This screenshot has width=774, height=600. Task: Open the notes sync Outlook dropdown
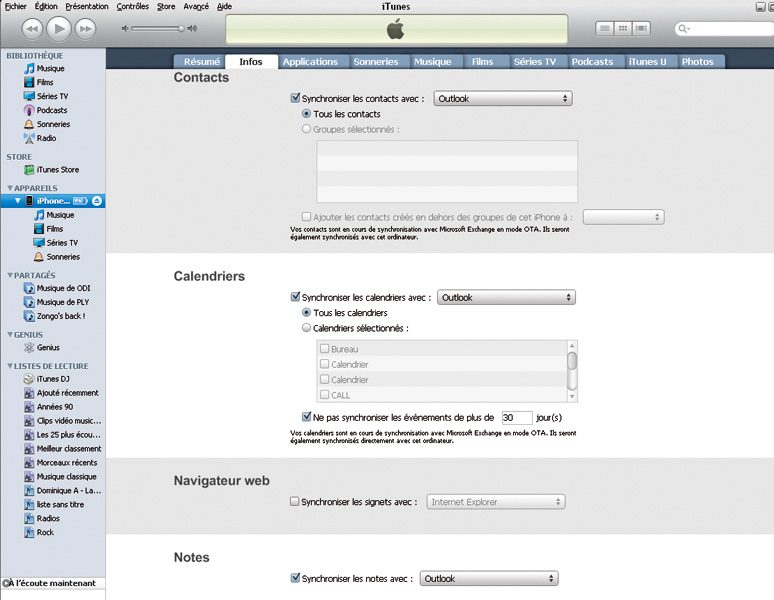(x=488, y=579)
